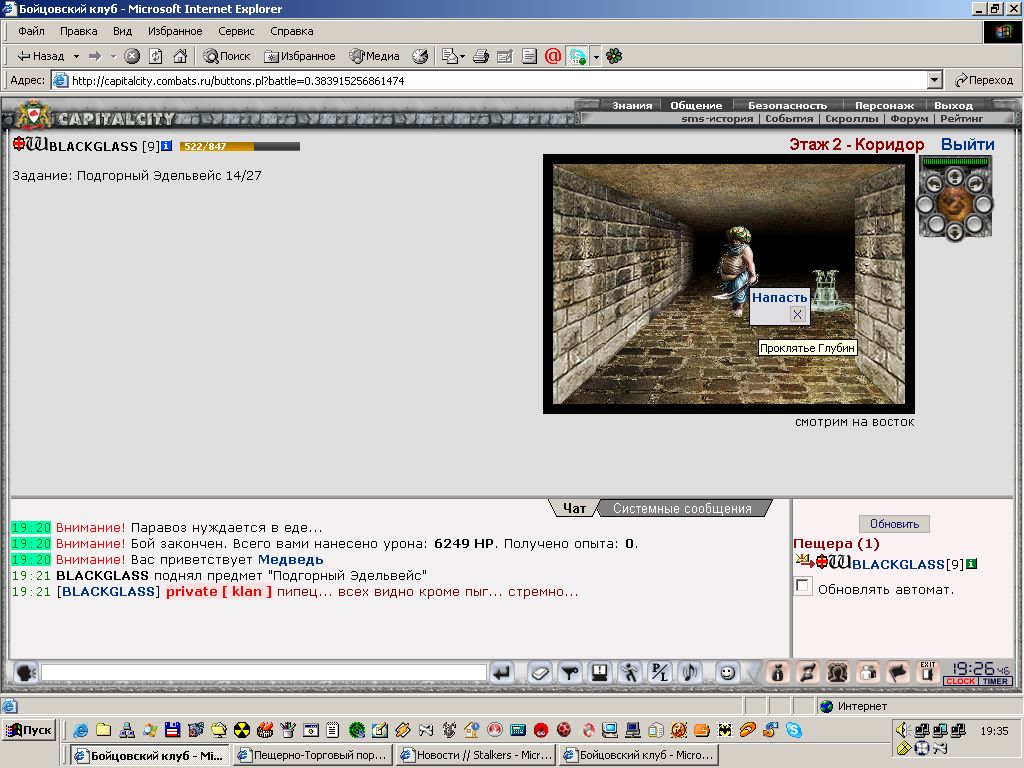Viewport: 1024px width, 768px height.
Task: Click the speaking-head icon beside chat input
Action: pos(25,672)
